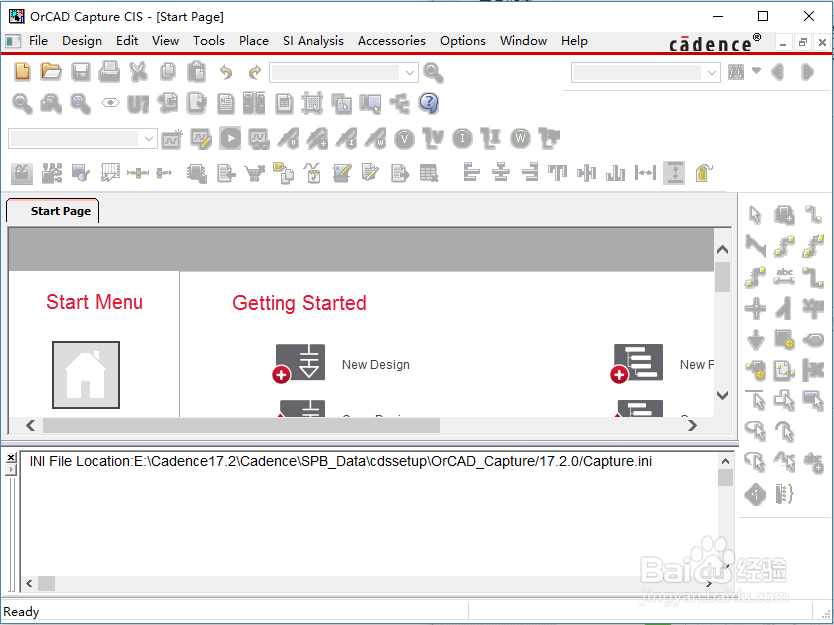Select the Start Page tab
The height and width of the screenshot is (625, 834).
pyautogui.click(x=53, y=211)
